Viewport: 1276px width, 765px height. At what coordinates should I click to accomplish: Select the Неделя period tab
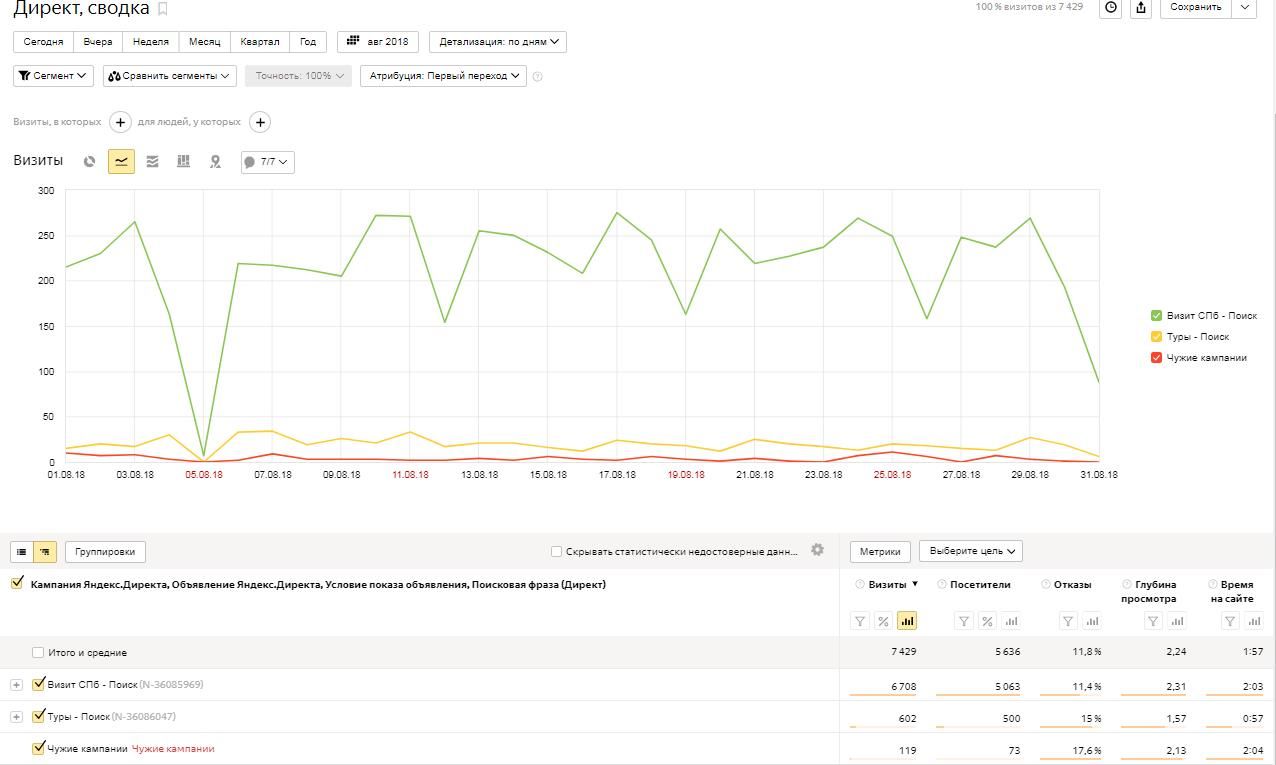[x=150, y=42]
